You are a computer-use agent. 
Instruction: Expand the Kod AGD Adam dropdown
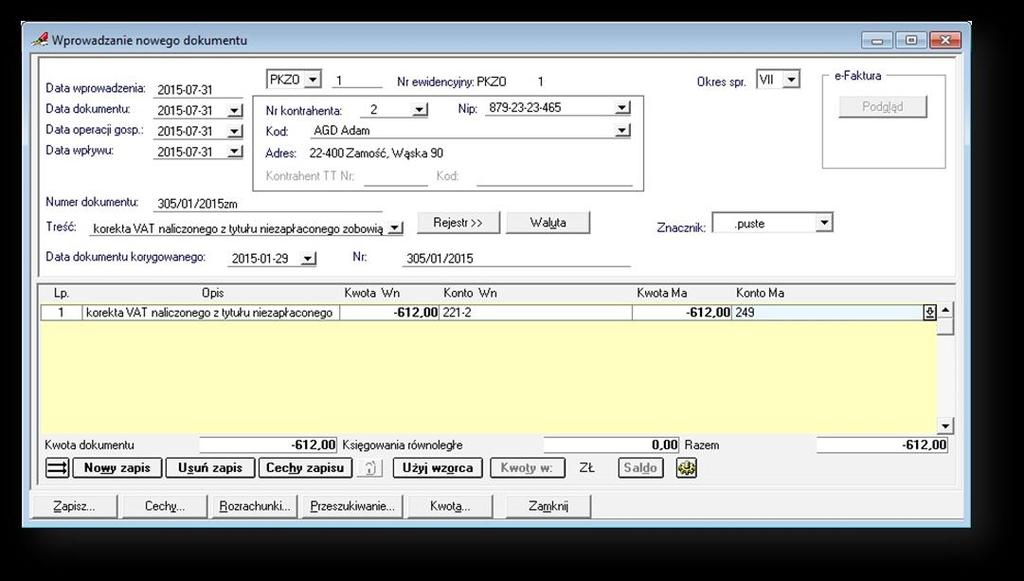(x=623, y=131)
